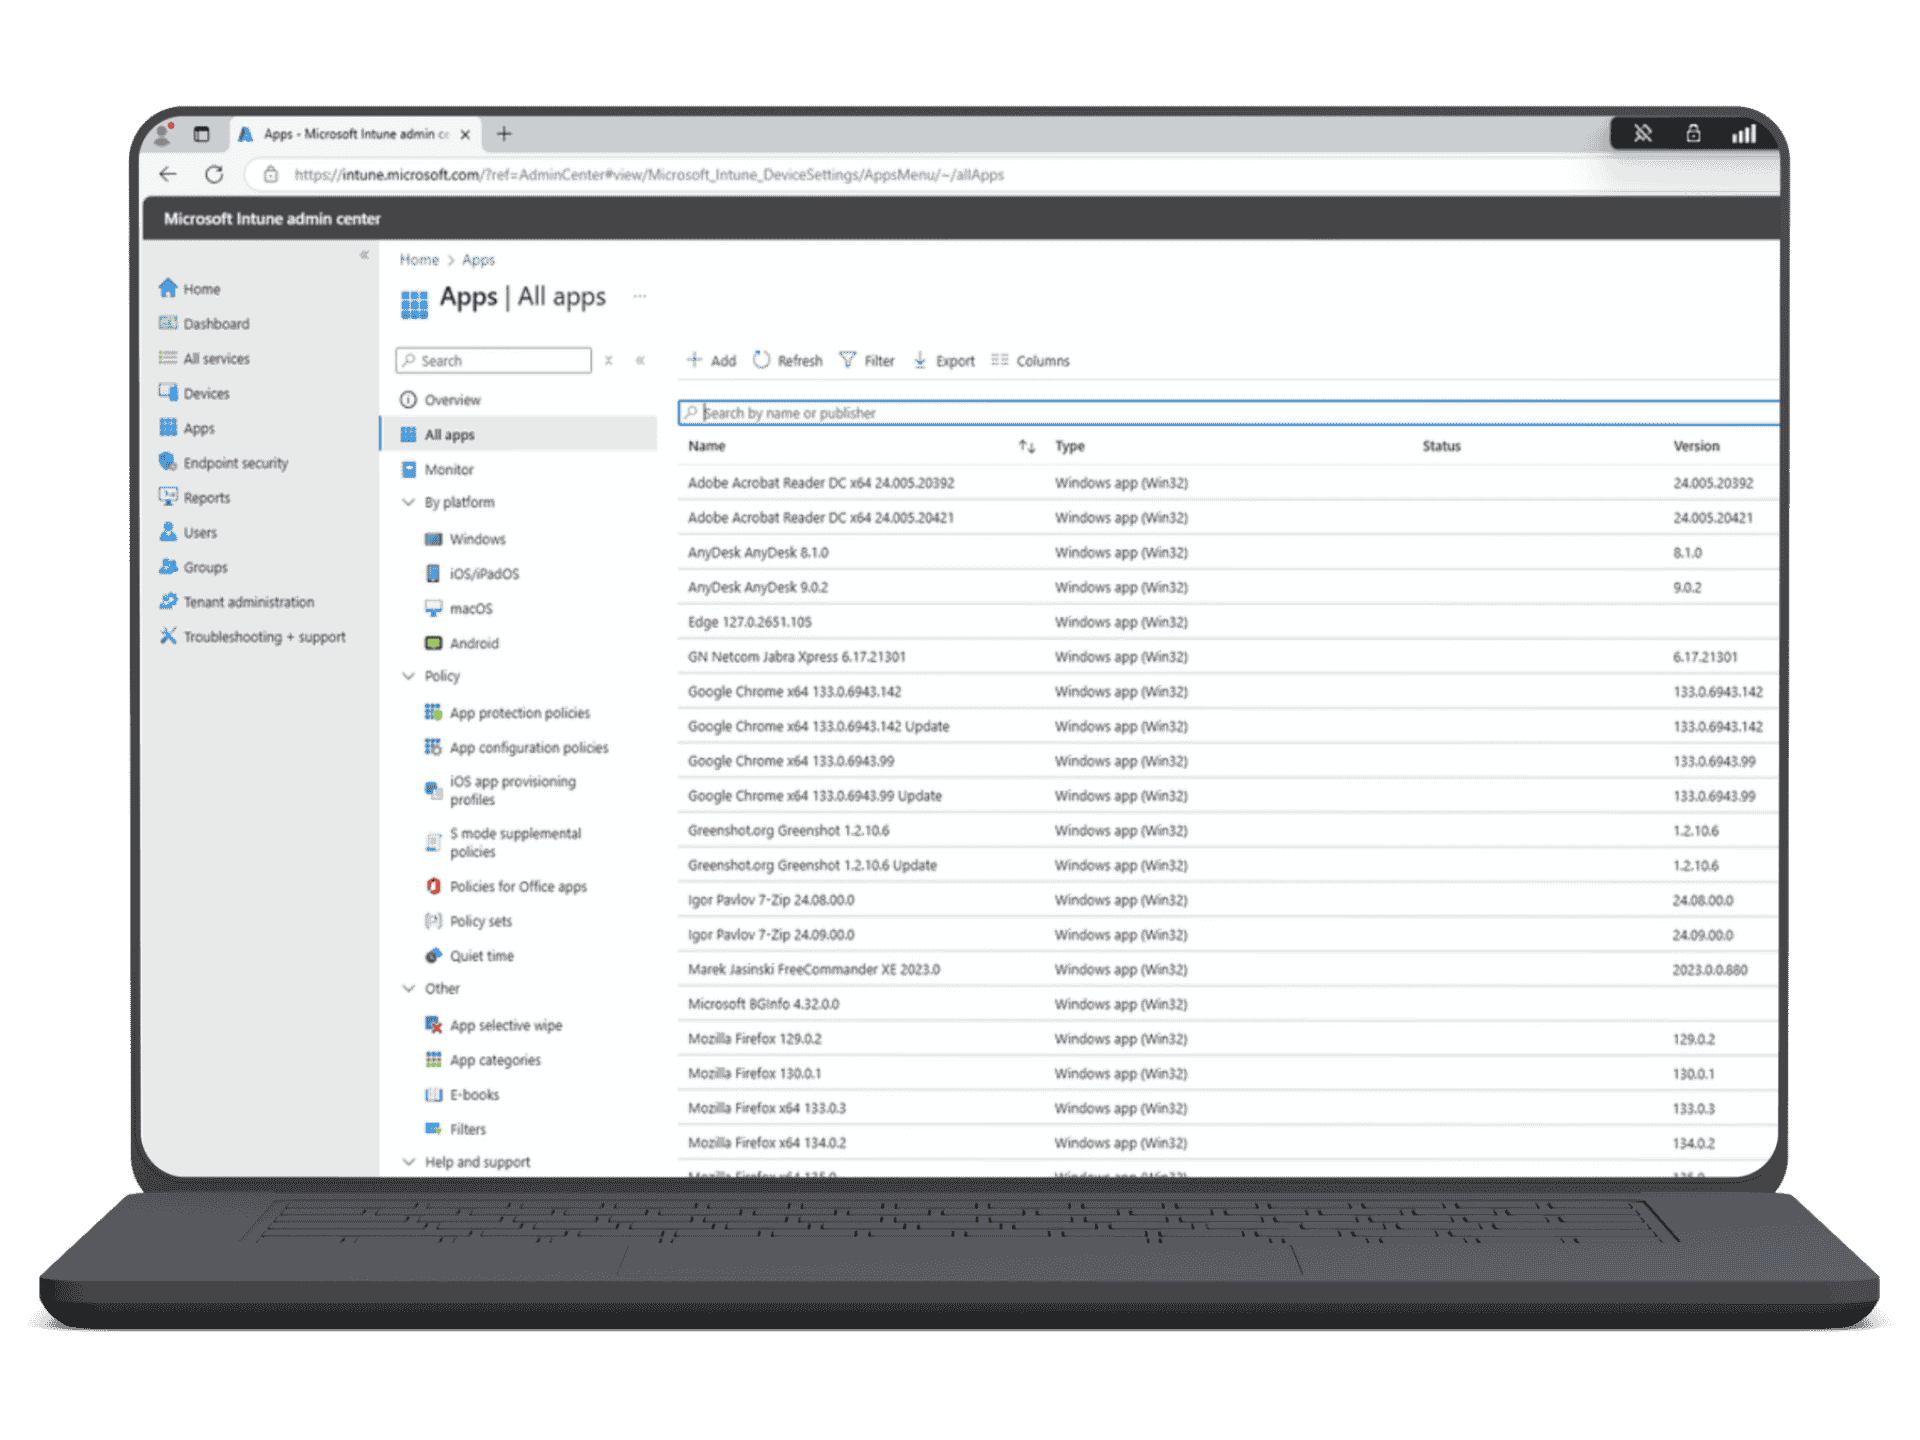Open the Filter options
Screen dimensions: 1920x1440
[867, 360]
